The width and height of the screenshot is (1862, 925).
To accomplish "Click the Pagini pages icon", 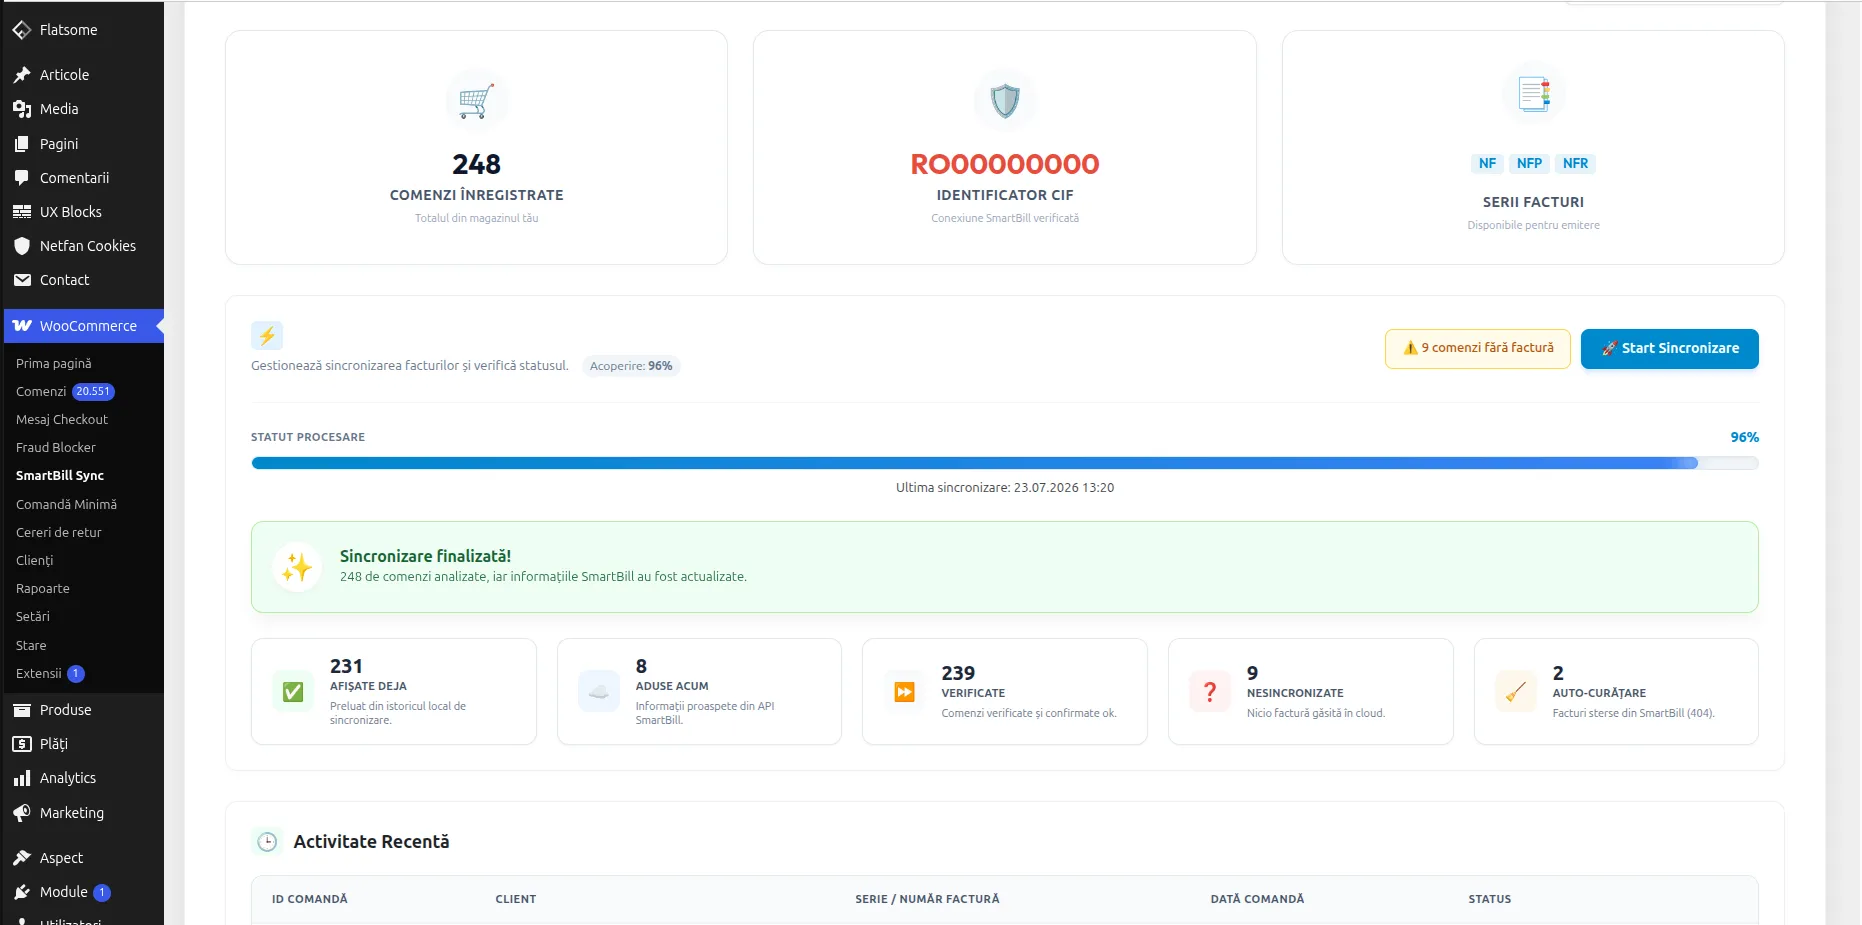I will [x=22, y=144].
